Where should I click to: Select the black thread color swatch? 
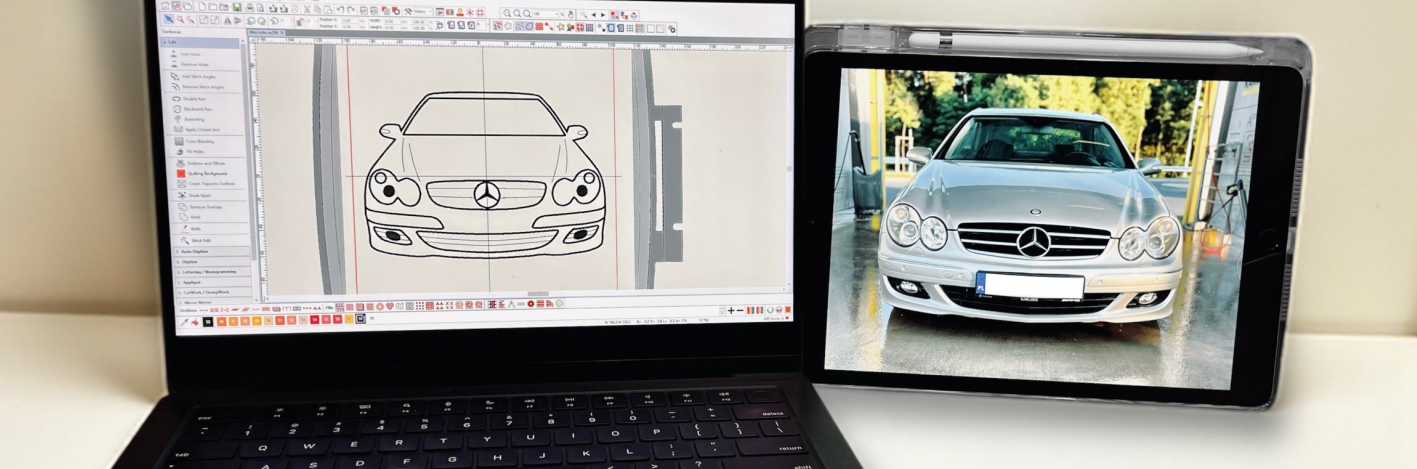(x=209, y=321)
